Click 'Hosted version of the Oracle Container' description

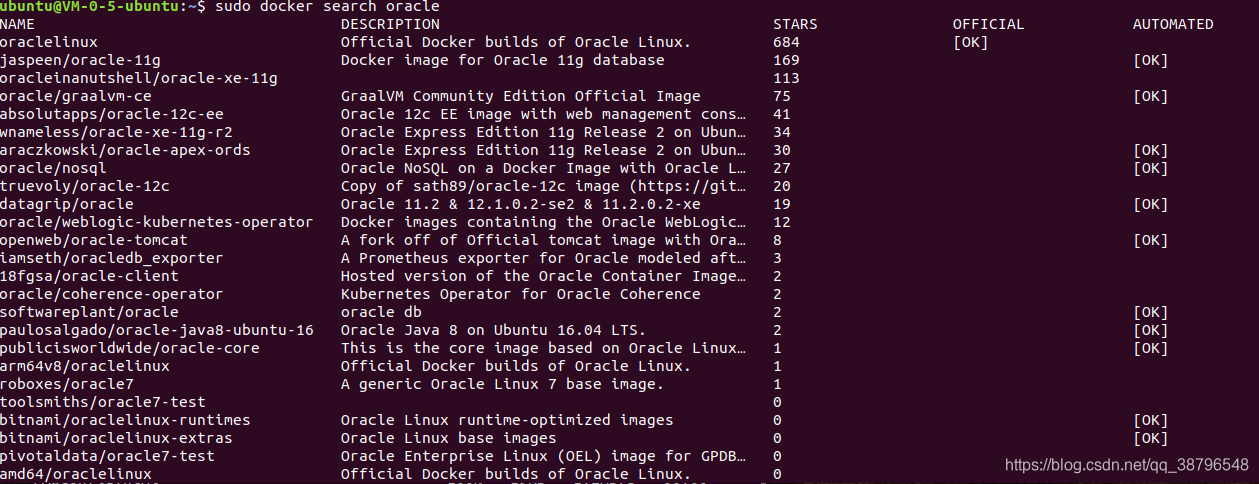[543, 276]
